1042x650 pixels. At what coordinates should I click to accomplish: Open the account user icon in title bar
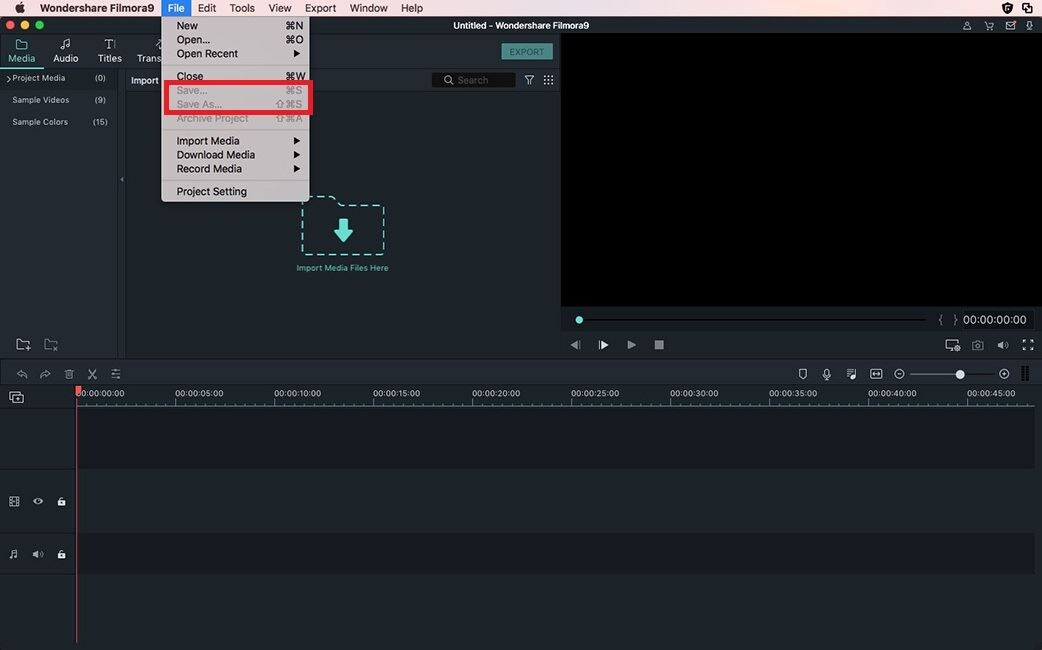pyautogui.click(x=967, y=25)
